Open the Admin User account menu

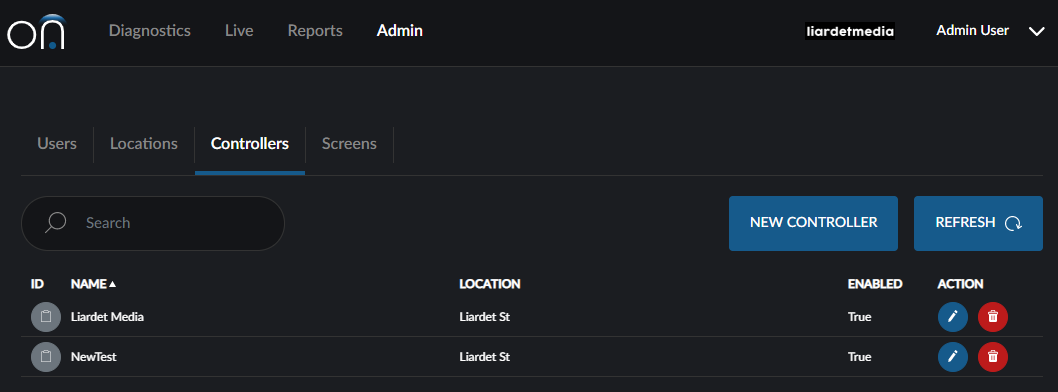pos(972,30)
